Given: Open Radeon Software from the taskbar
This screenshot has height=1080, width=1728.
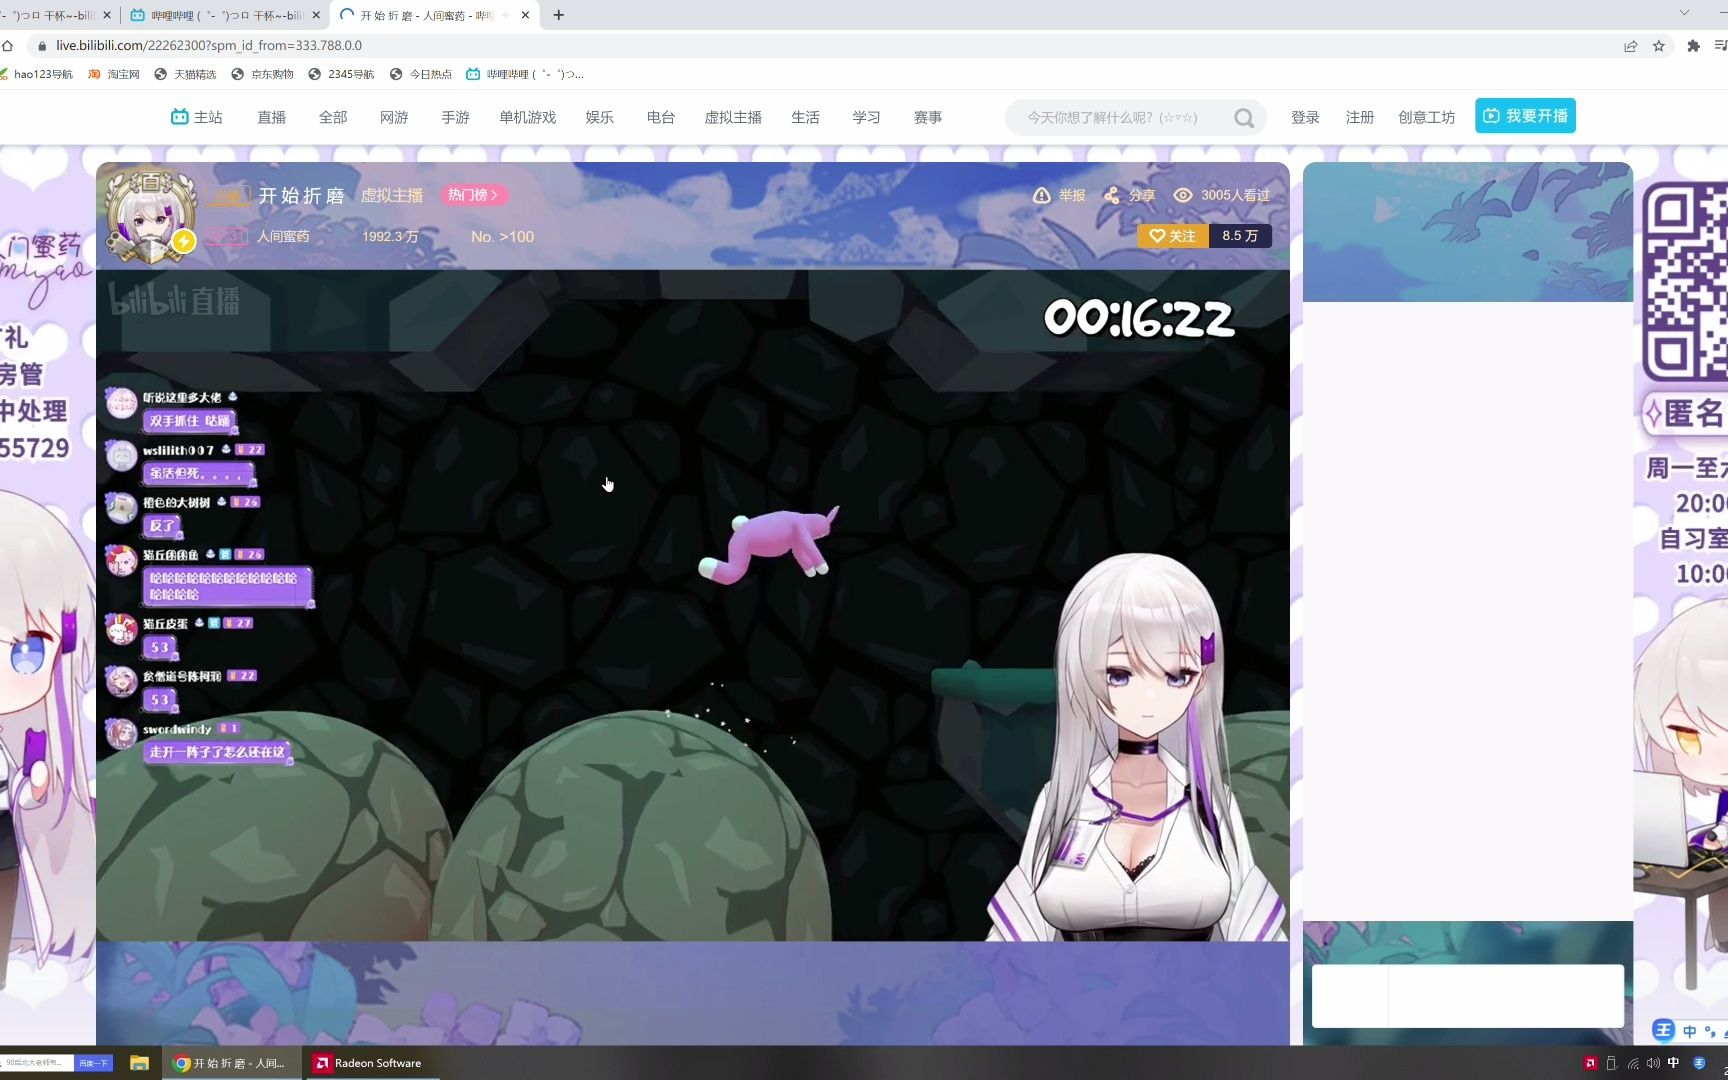Looking at the screenshot, I should point(368,1063).
